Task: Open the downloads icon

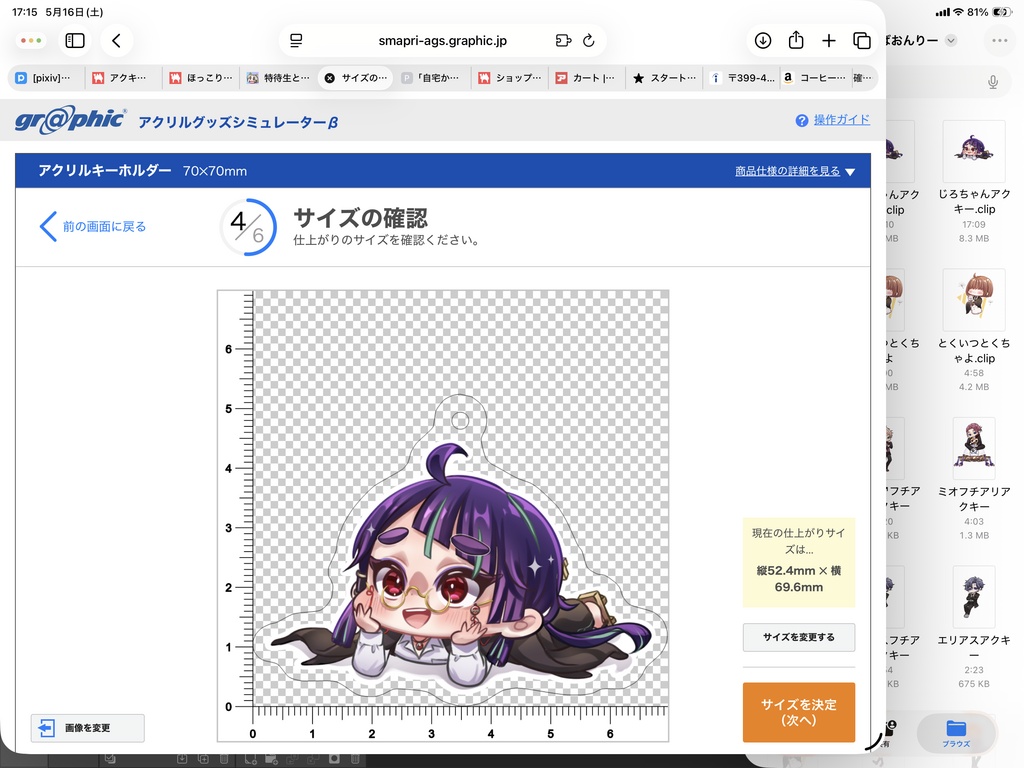Action: coord(763,40)
